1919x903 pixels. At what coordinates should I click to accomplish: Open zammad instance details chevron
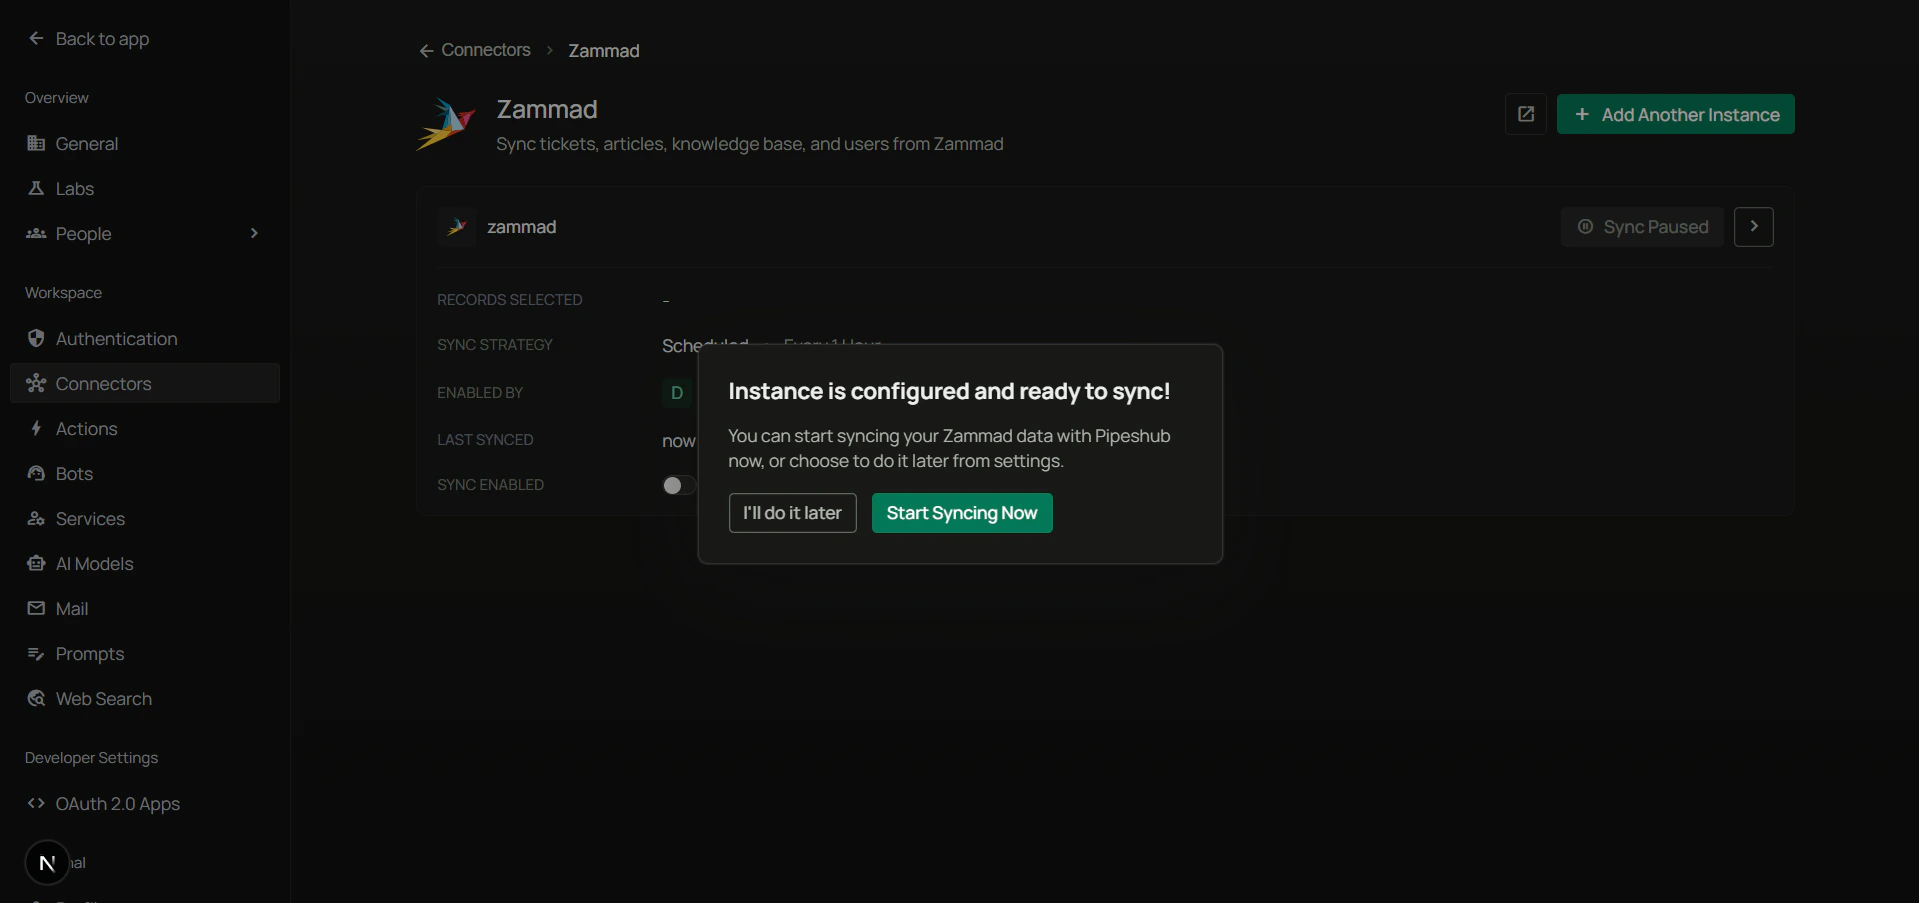tap(1754, 227)
